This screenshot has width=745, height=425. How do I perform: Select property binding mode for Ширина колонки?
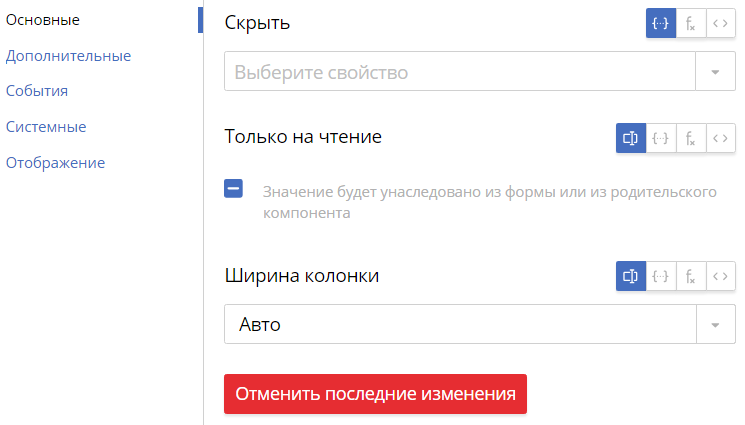660,276
